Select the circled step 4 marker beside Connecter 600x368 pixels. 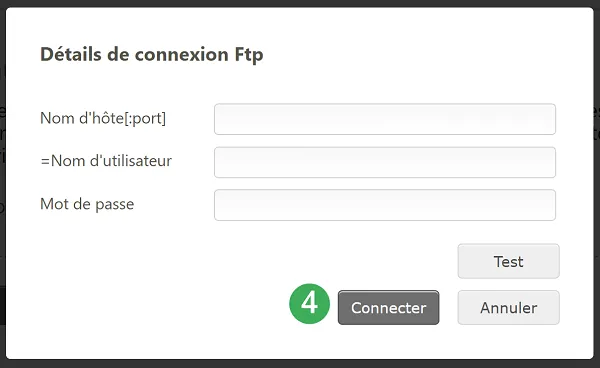coord(309,303)
